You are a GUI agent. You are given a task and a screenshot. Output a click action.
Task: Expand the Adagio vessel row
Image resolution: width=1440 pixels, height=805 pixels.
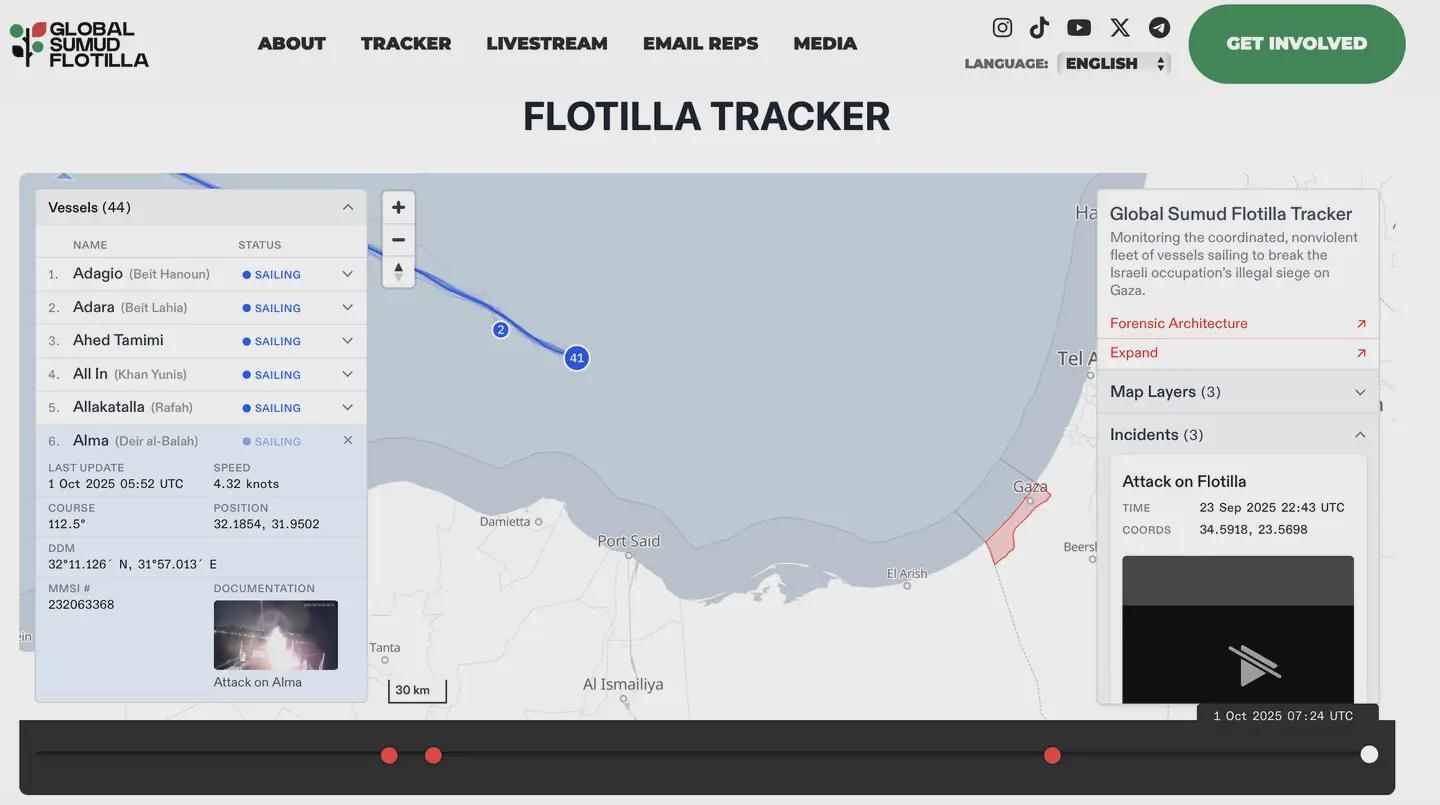click(348, 274)
